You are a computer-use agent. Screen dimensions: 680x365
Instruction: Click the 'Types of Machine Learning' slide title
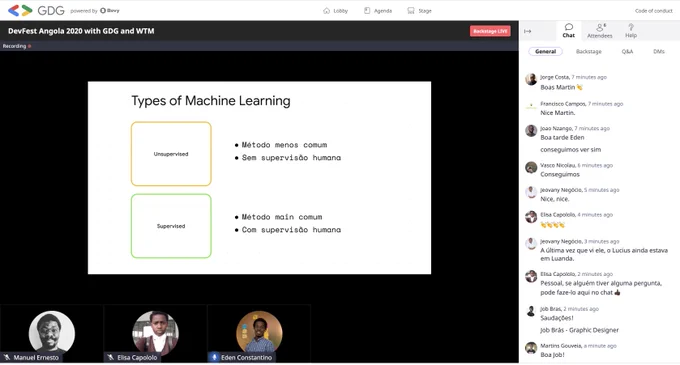click(x=211, y=101)
